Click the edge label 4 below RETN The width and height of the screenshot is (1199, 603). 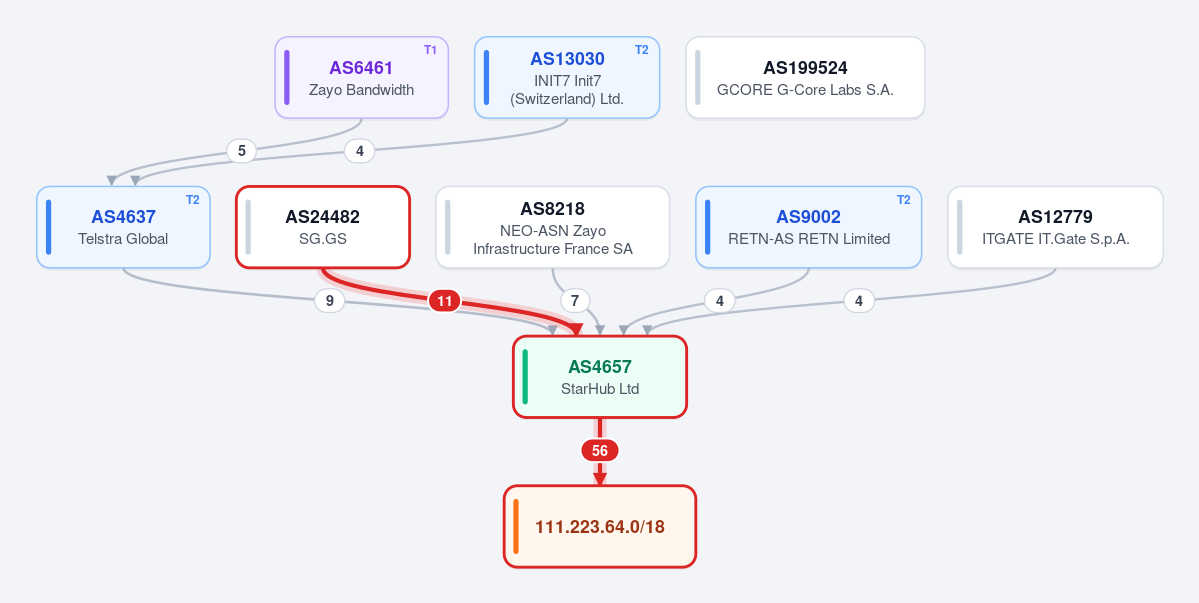720,301
